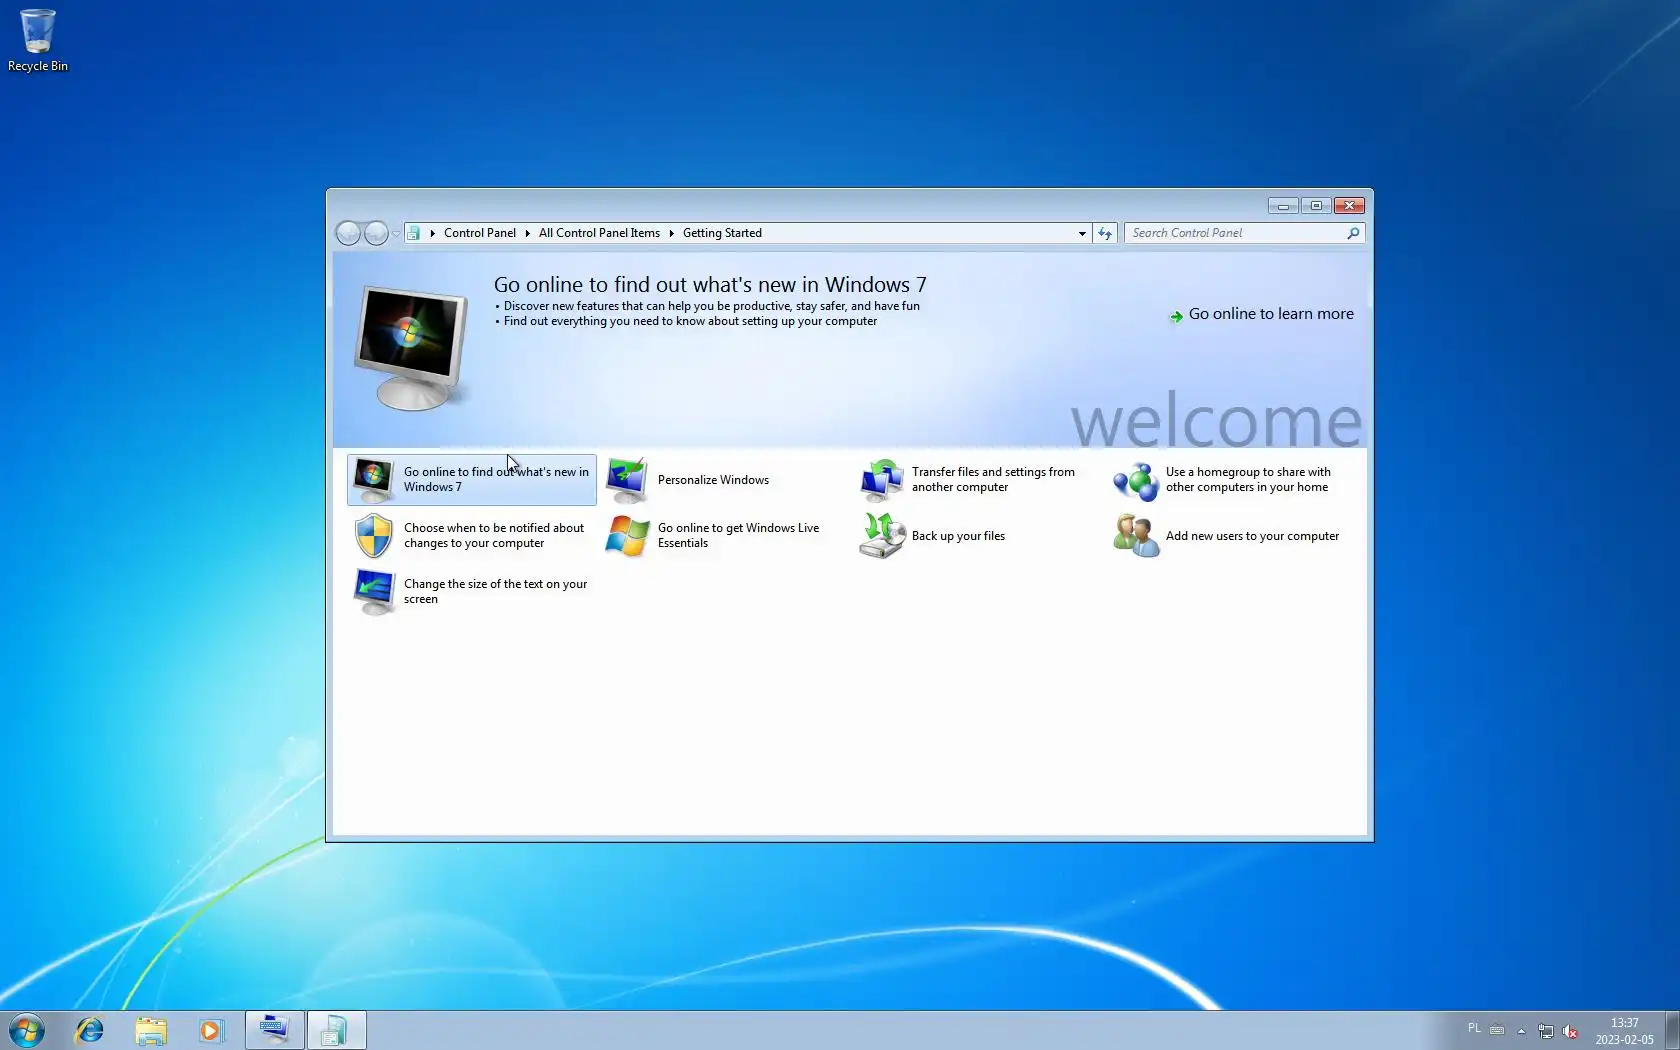The height and width of the screenshot is (1050, 1680).
Task: Switch to the Getting Started taskbar button
Action: (336, 1030)
